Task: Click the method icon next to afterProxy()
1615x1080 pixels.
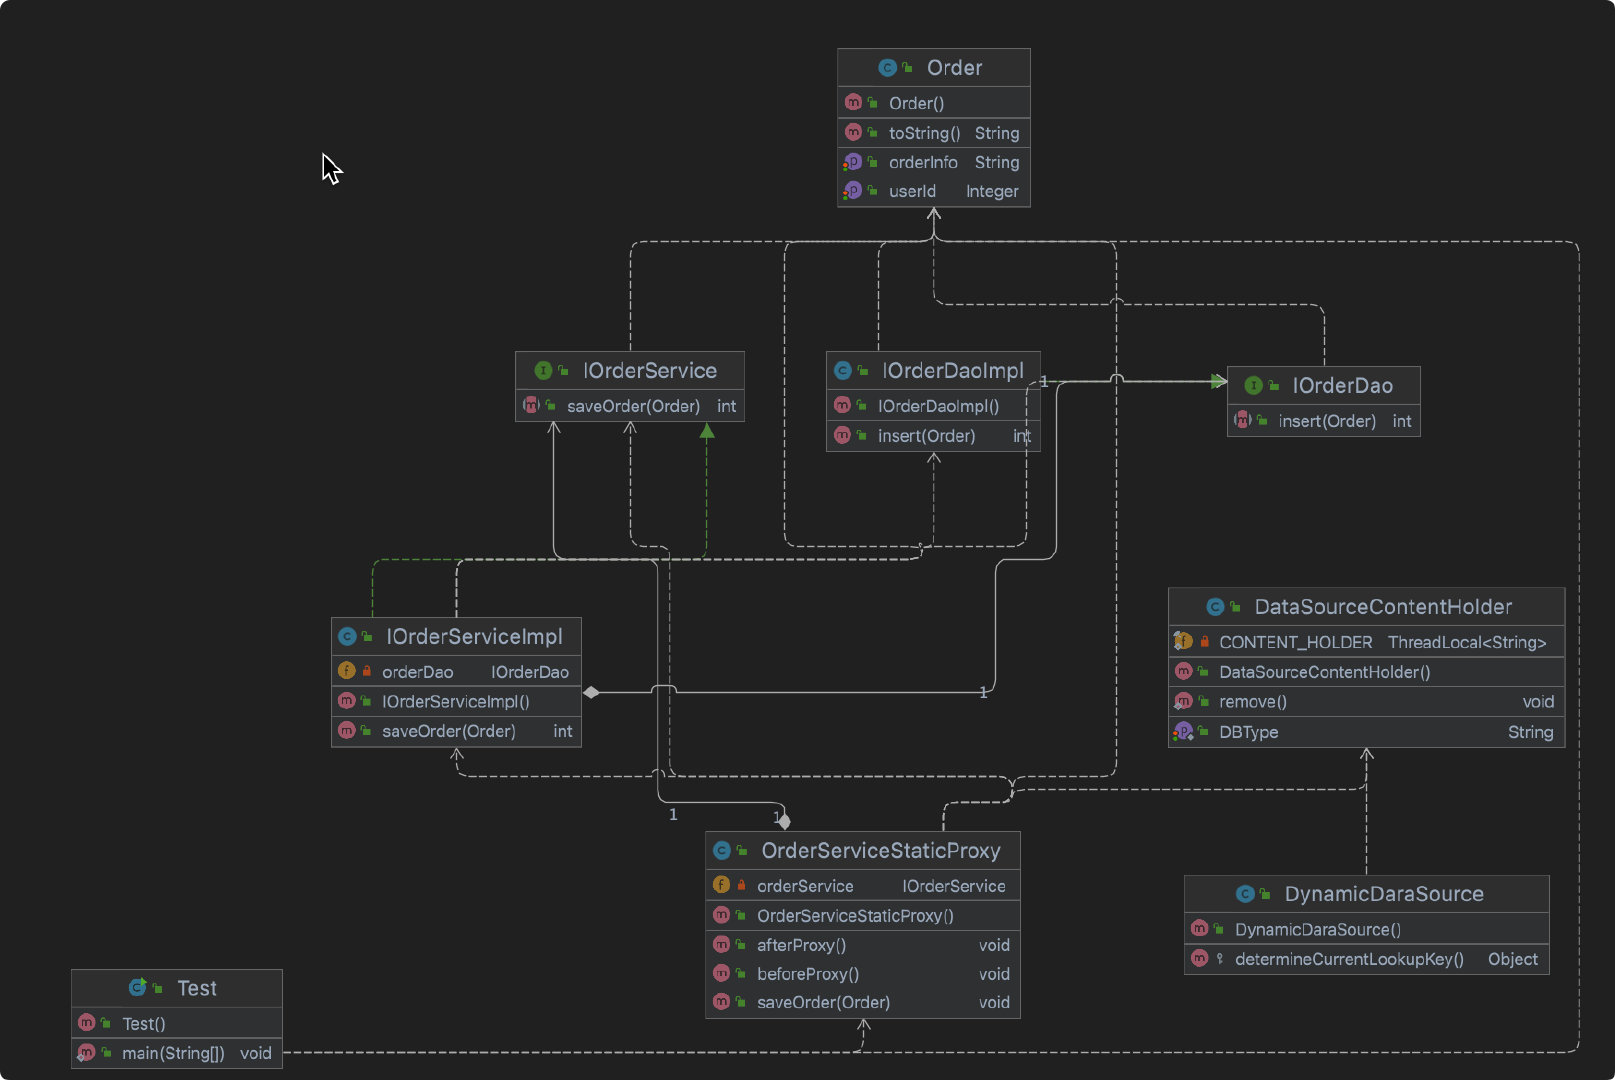Action: click(x=721, y=944)
